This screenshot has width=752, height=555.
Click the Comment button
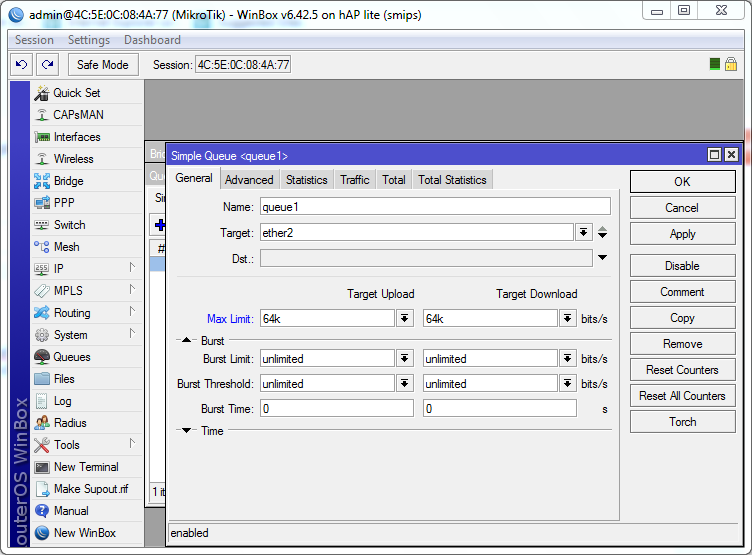(682, 292)
